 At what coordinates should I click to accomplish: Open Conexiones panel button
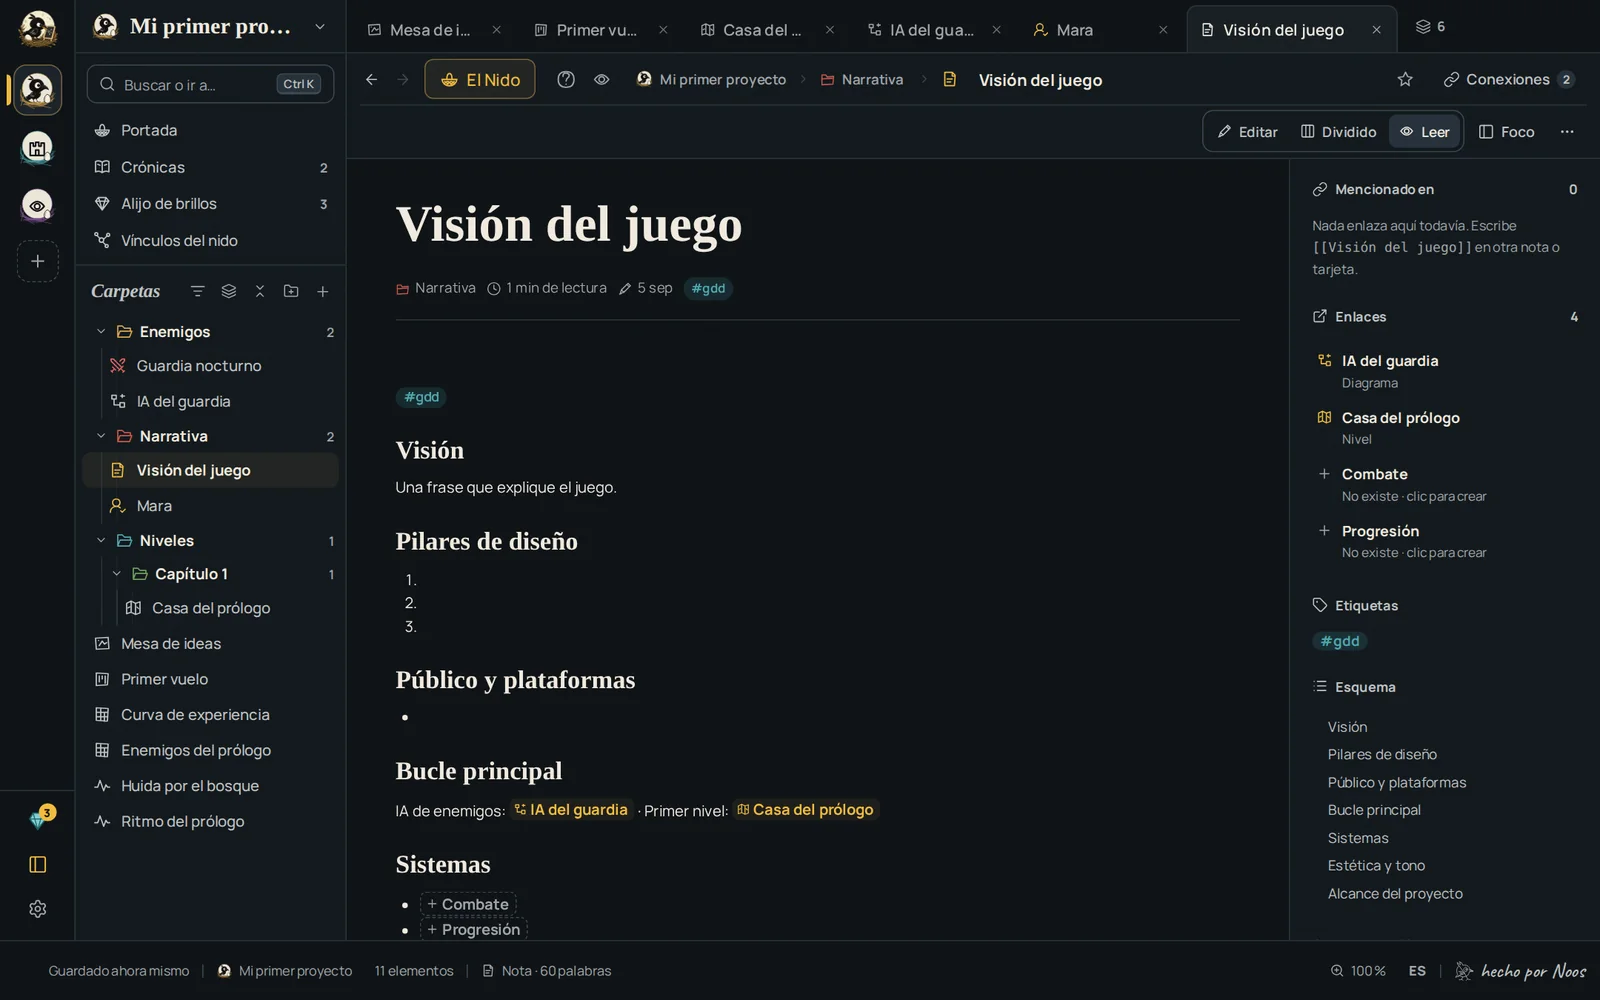tap(1509, 79)
